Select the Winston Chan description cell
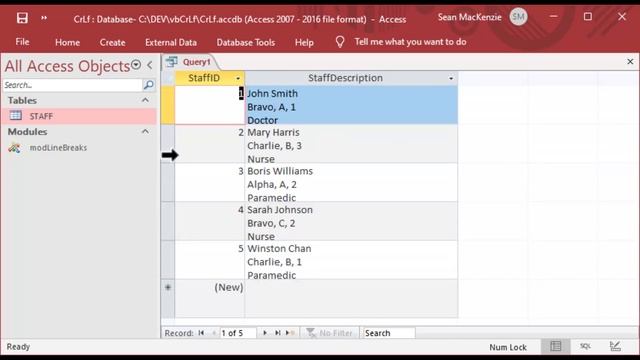The width and height of the screenshot is (640, 360). point(351,260)
